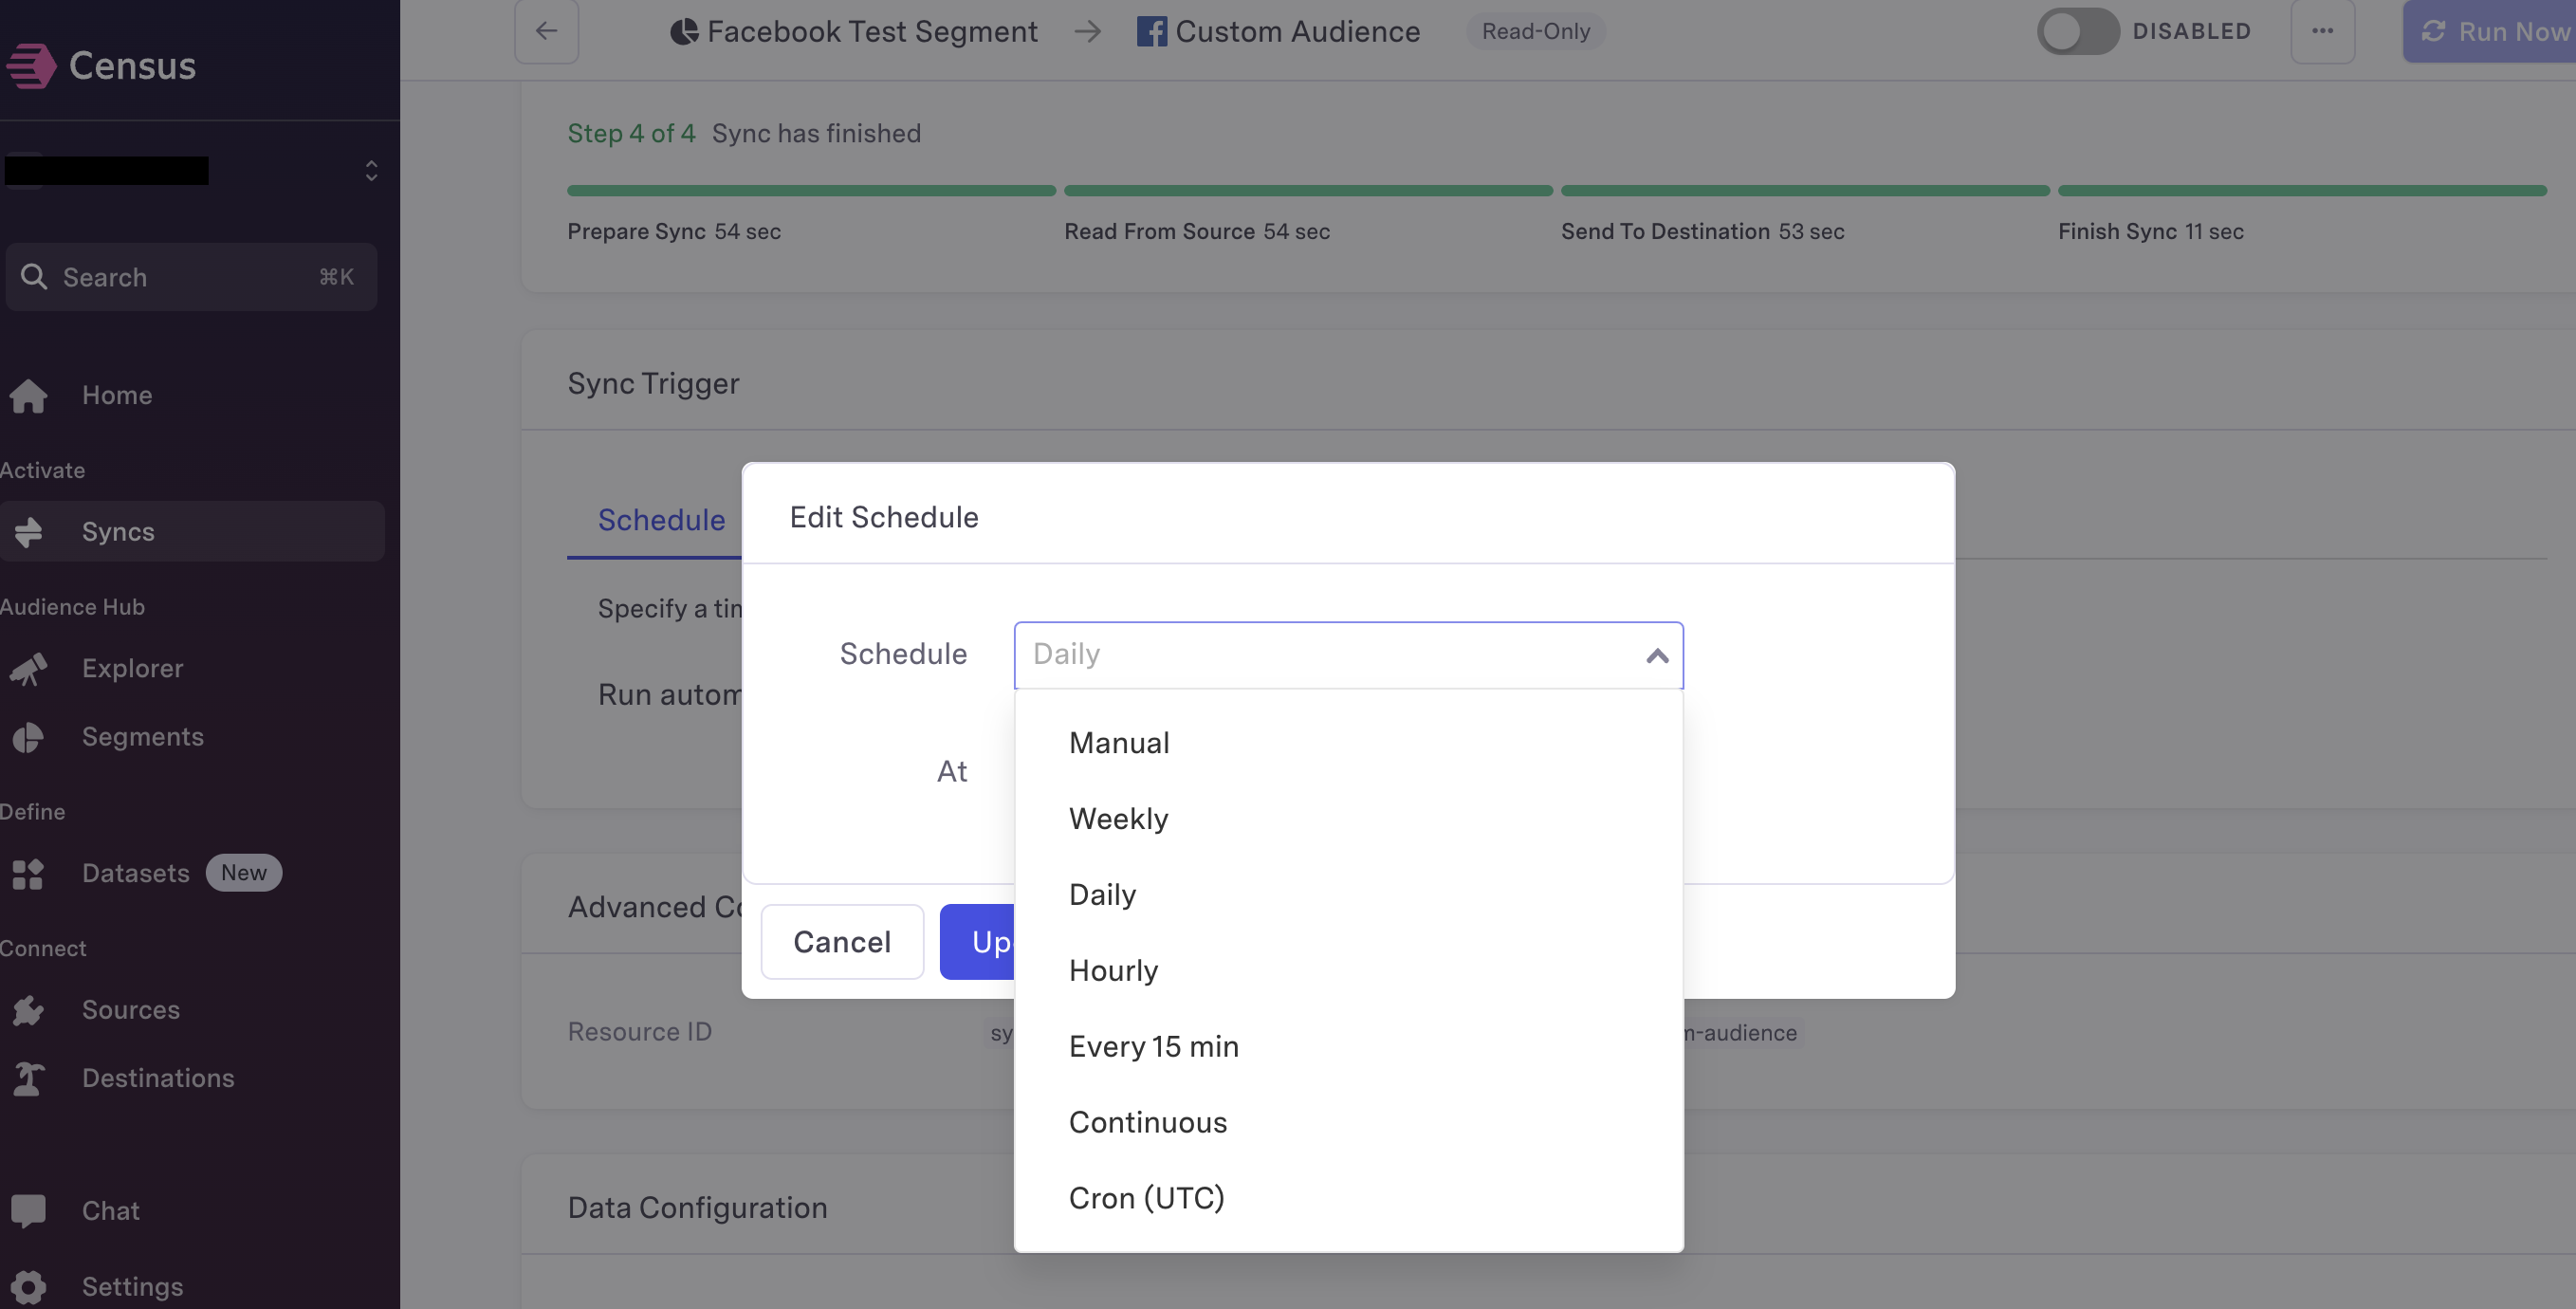
Task: Open the Home sidebar item
Action: [x=117, y=395]
